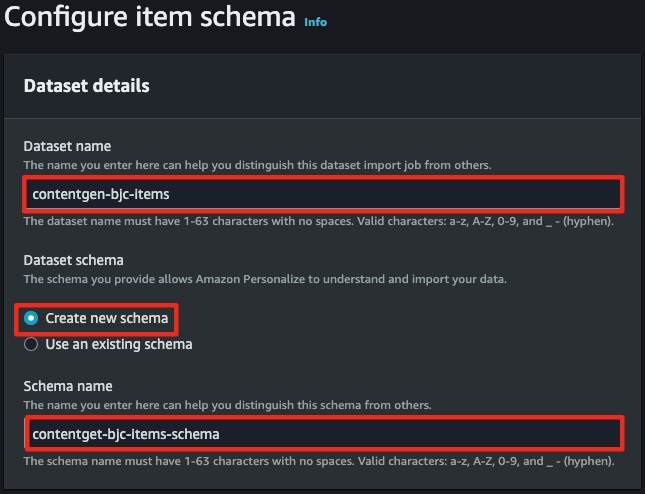Focus the Dataset name input field

(x=323, y=194)
